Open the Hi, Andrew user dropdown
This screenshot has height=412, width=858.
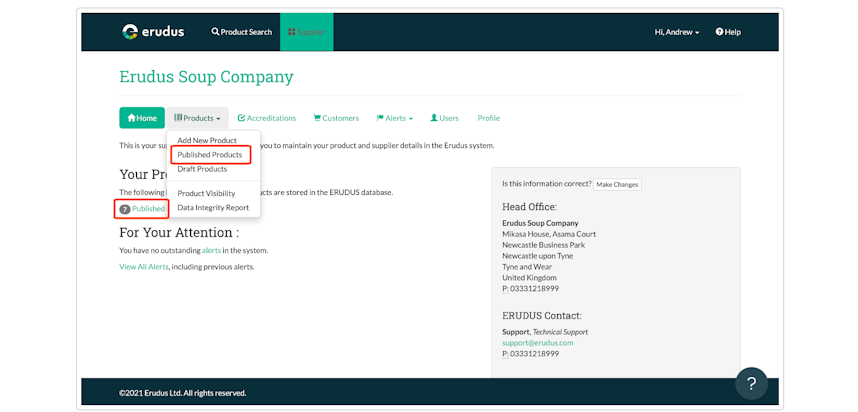tap(677, 32)
